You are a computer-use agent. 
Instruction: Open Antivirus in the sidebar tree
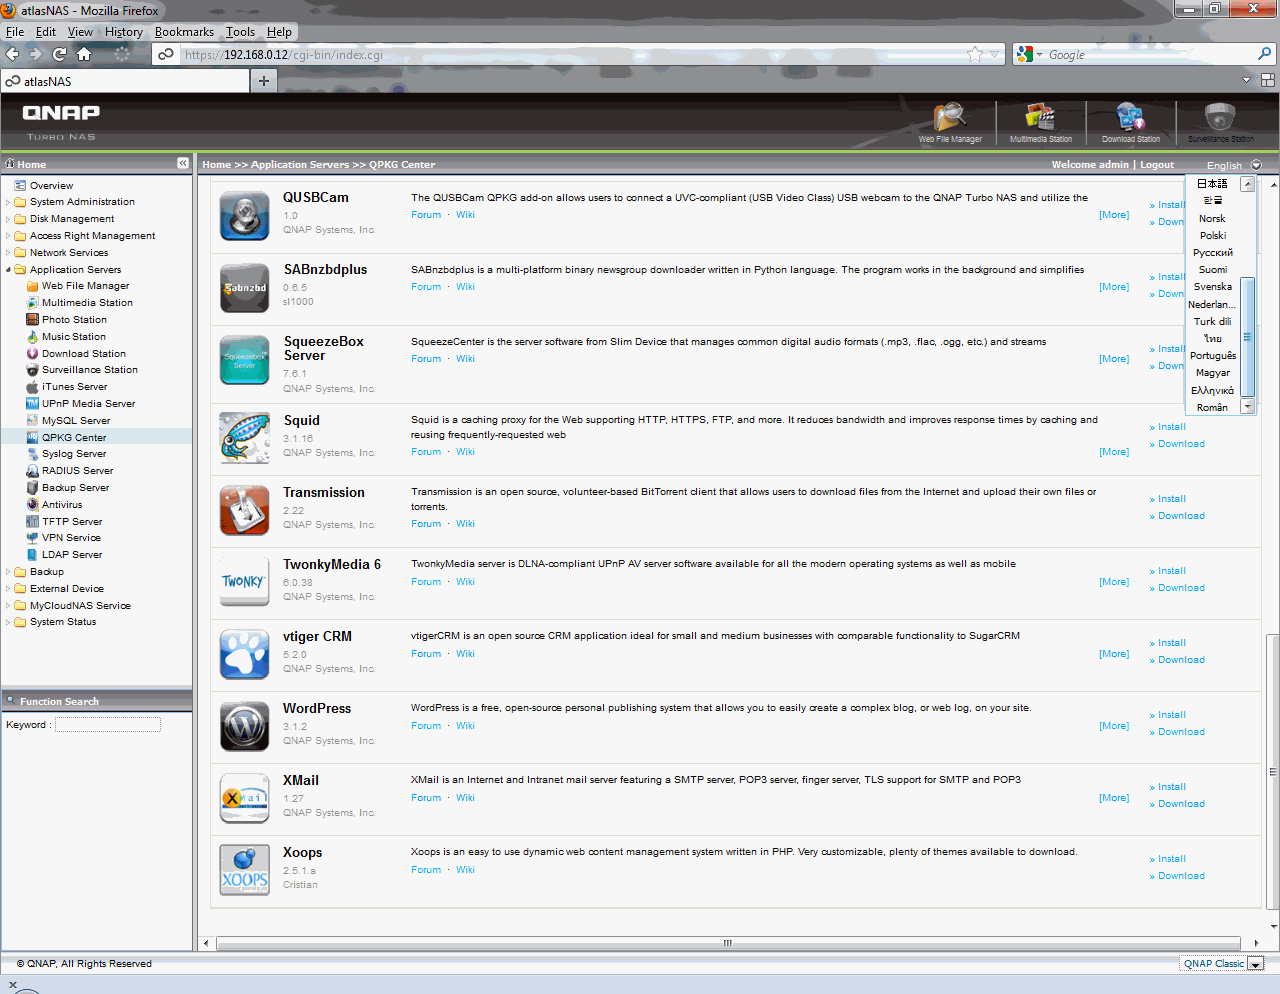tap(62, 505)
